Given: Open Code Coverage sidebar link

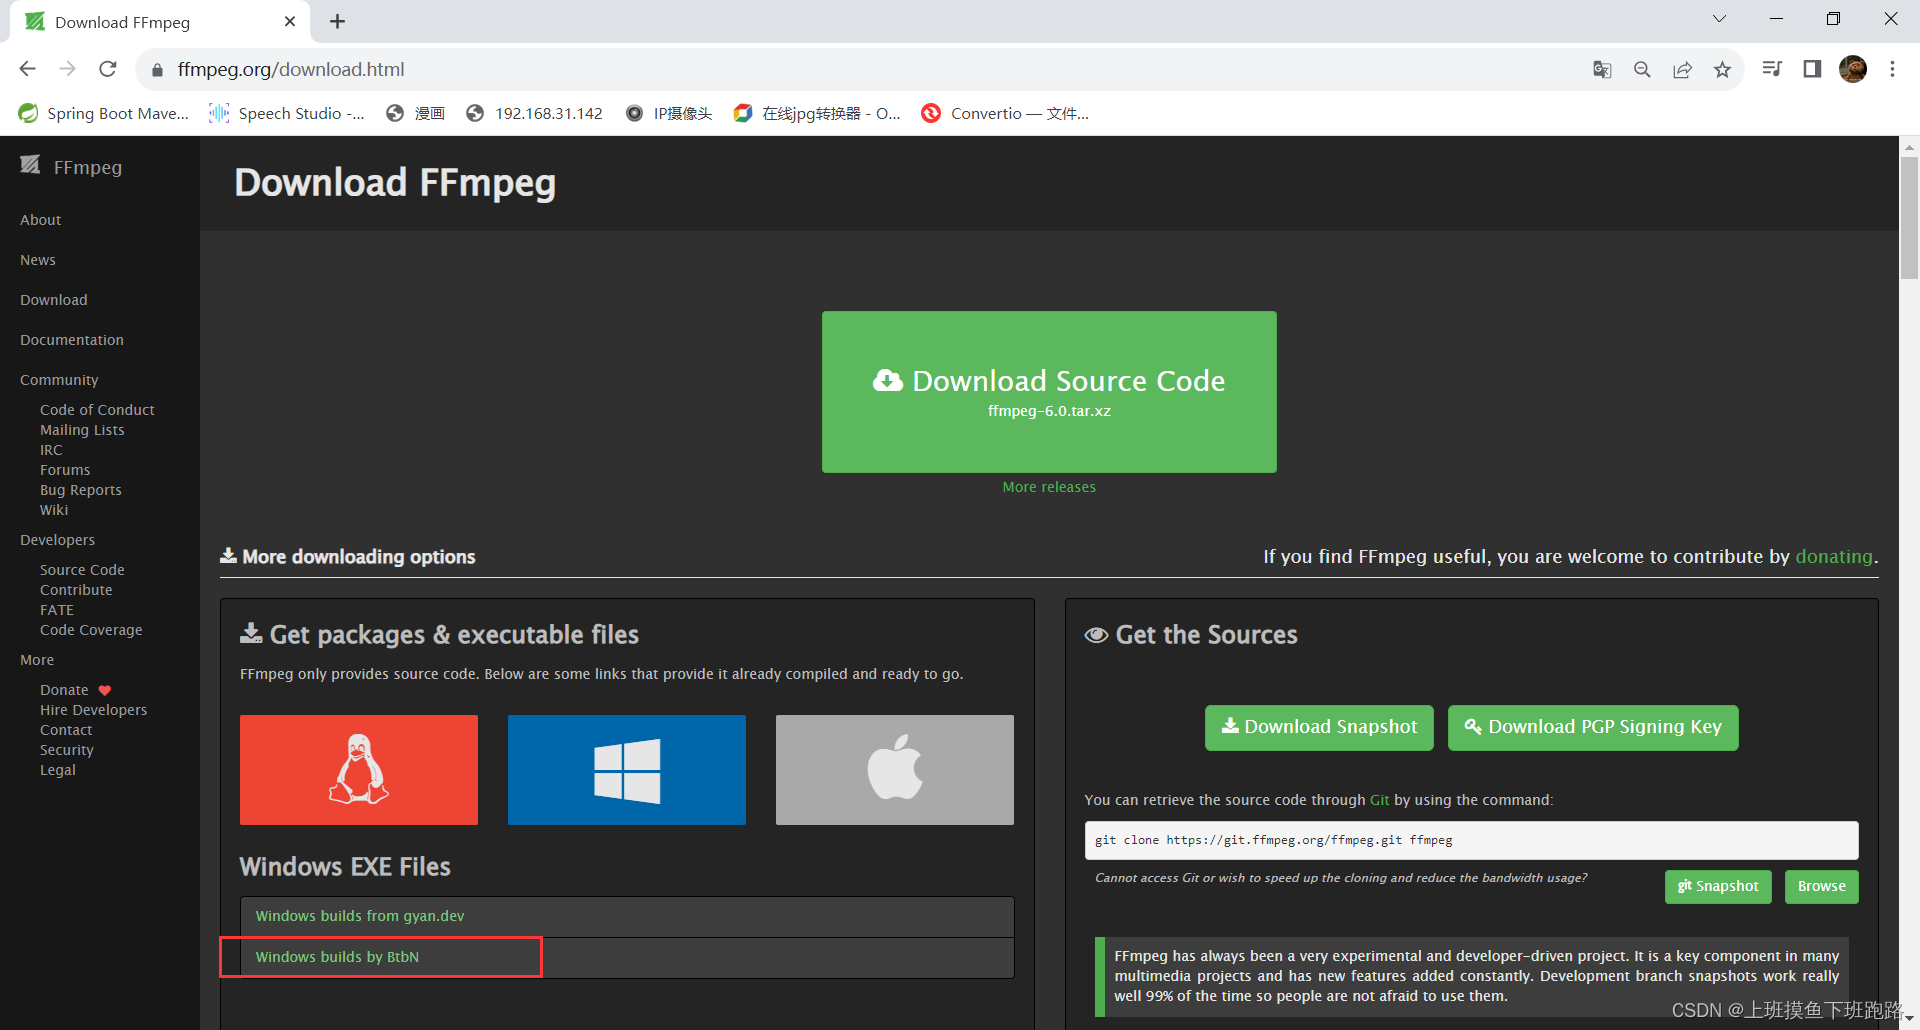Looking at the screenshot, I should tap(91, 630).
